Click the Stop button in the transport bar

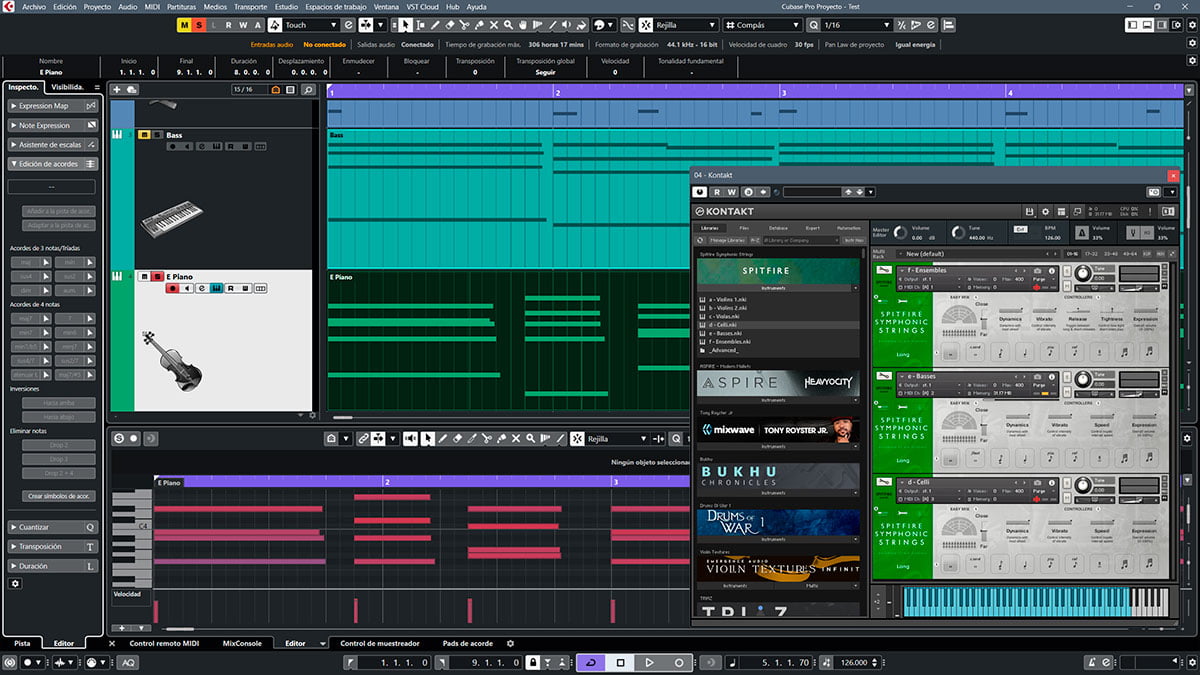click(620, 662)
